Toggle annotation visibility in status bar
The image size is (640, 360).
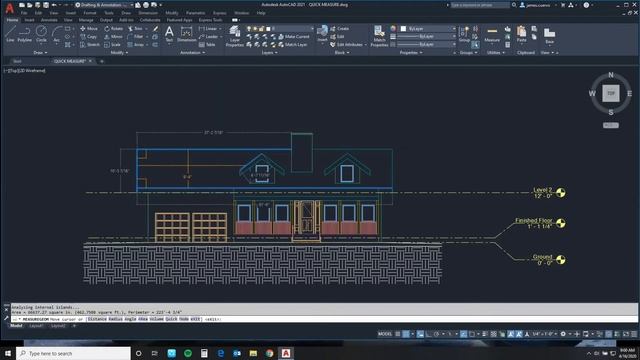point(511,334)
